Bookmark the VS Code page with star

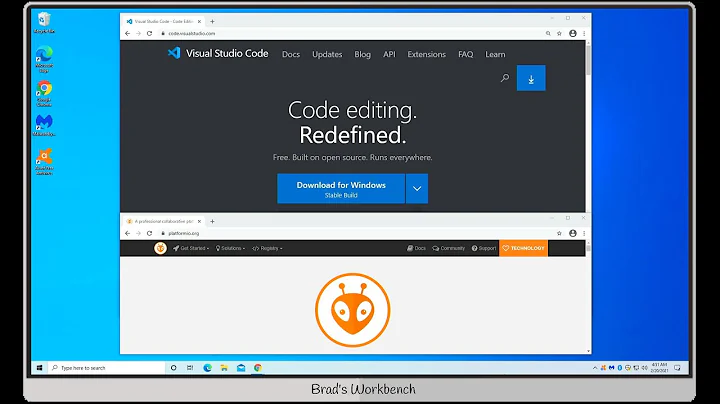click(559, 34)
